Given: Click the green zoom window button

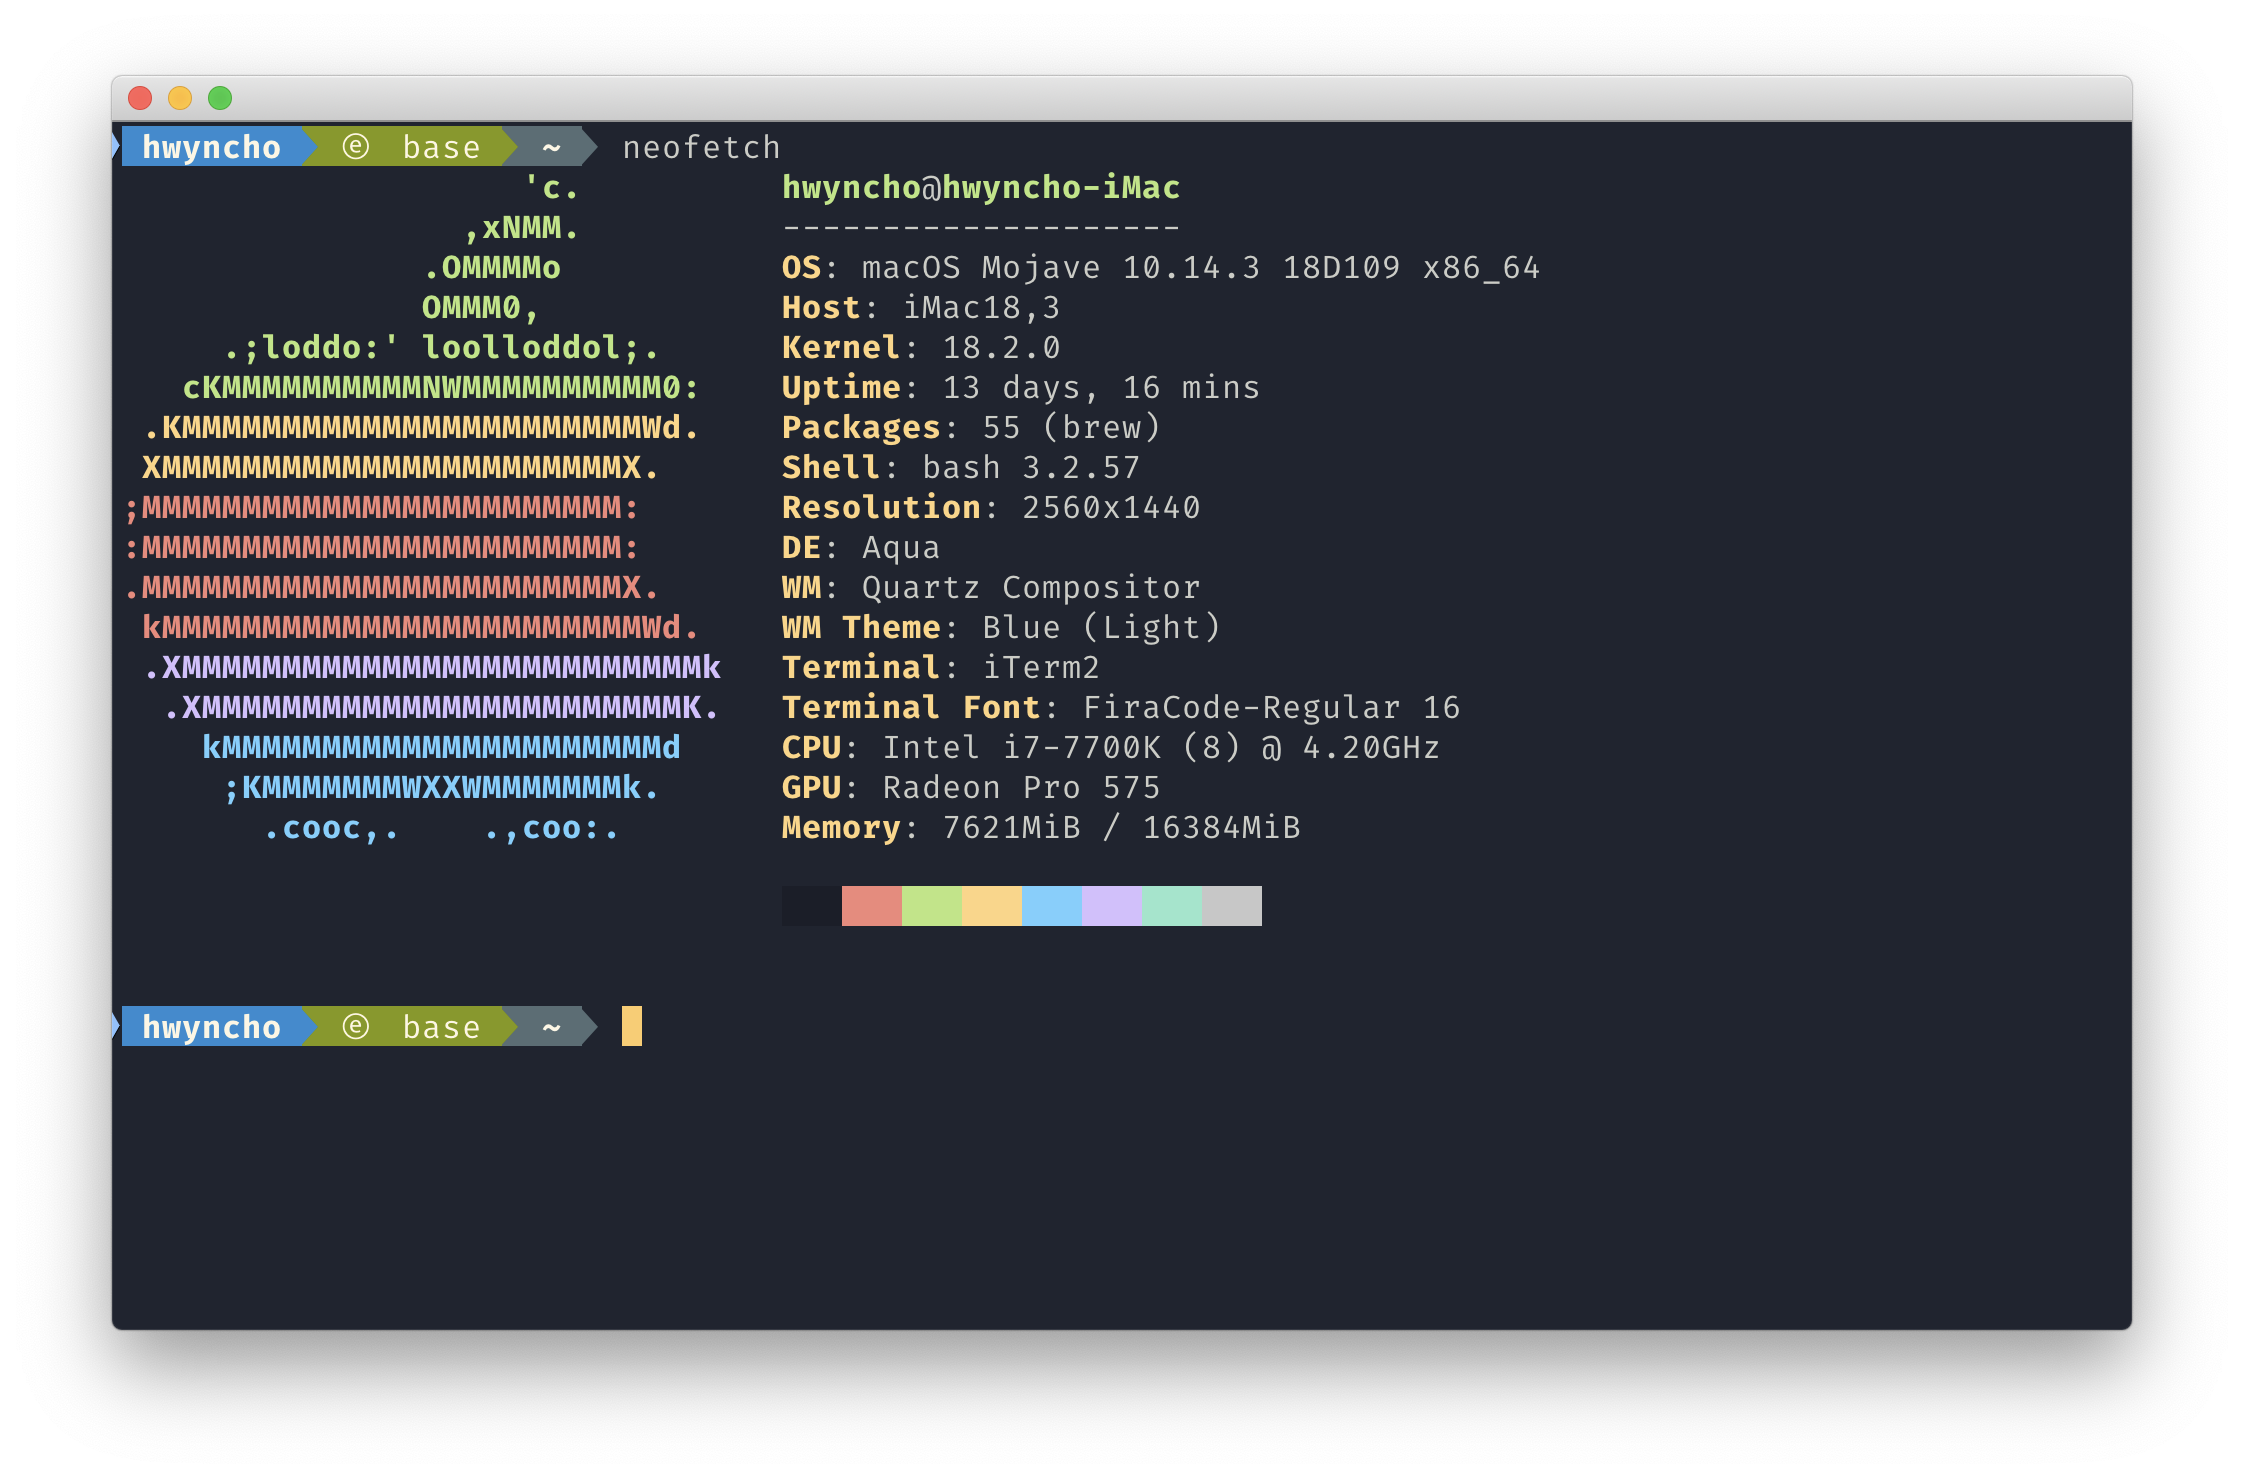Looking at the screenshot, I should (220, 98).
